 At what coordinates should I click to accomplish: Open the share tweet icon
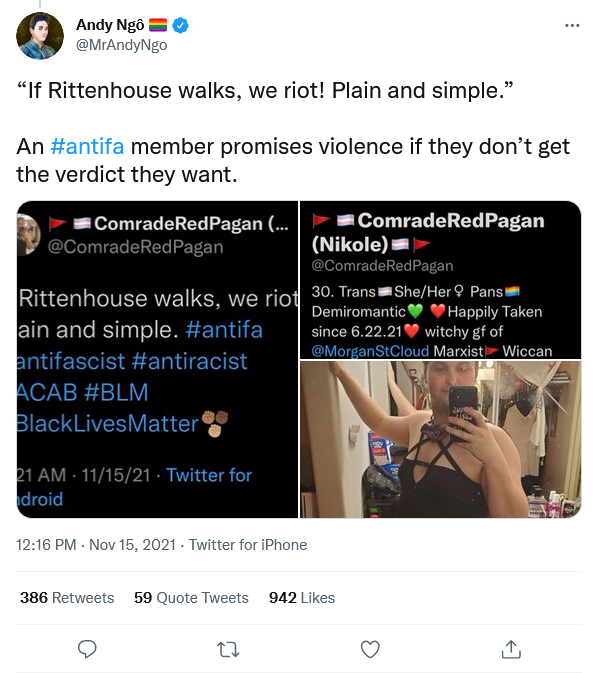click(511, 649)
